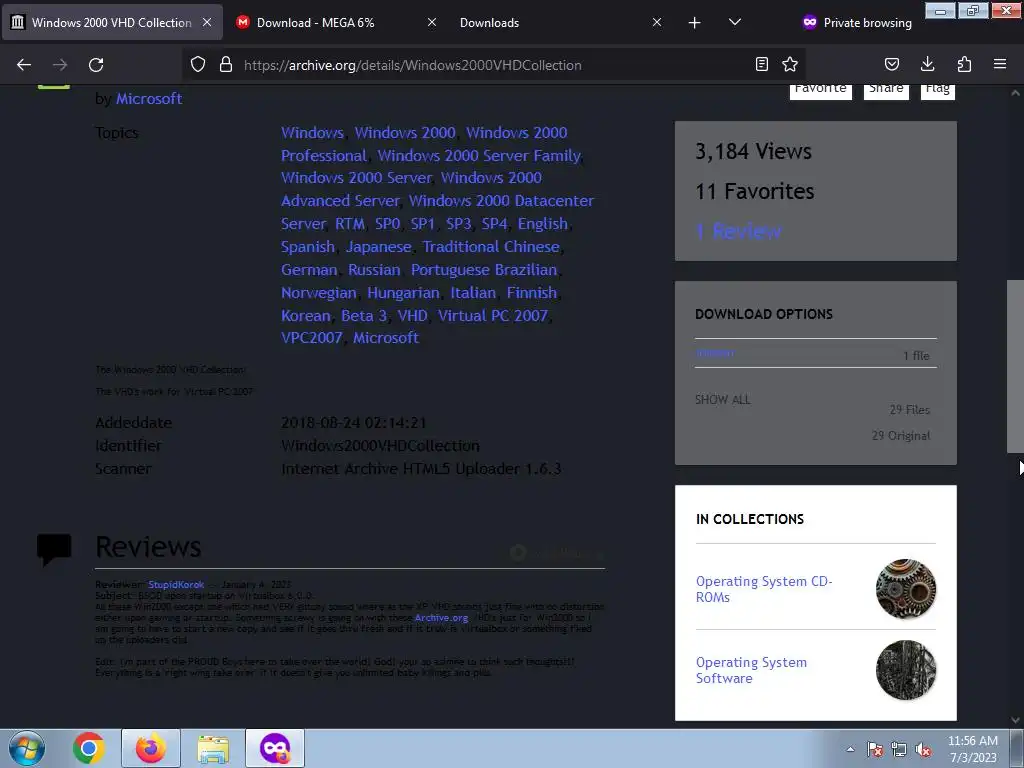Viewport: 1024px width, 768px height.
Task: Show hidden tray icons arrow
Action: (850, 749)
